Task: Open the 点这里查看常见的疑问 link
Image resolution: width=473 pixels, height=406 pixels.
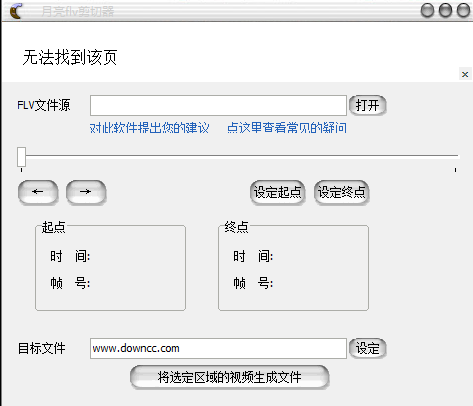Action: pyautogui.click(x=287, y=128)
